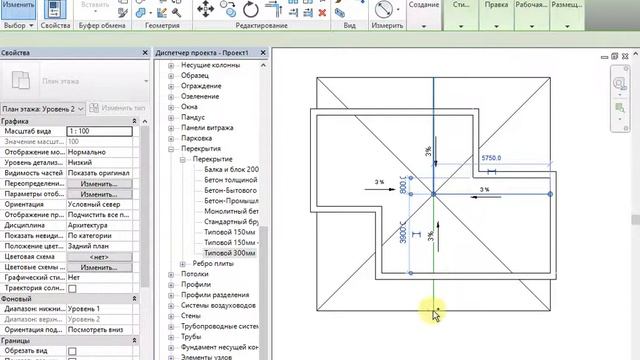The width and height of the screenshot is (640, 360).
Task: Expand the Несущие колонны tree node
Action: [171, 65]
